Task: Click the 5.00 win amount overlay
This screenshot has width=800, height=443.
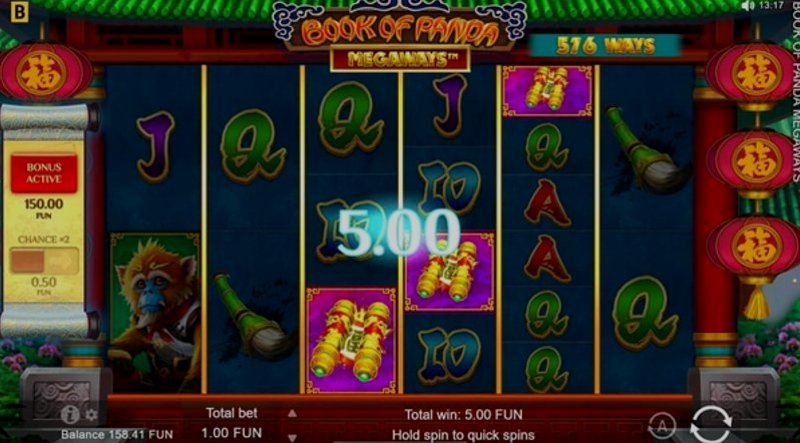Action: (x=398, y=232)
